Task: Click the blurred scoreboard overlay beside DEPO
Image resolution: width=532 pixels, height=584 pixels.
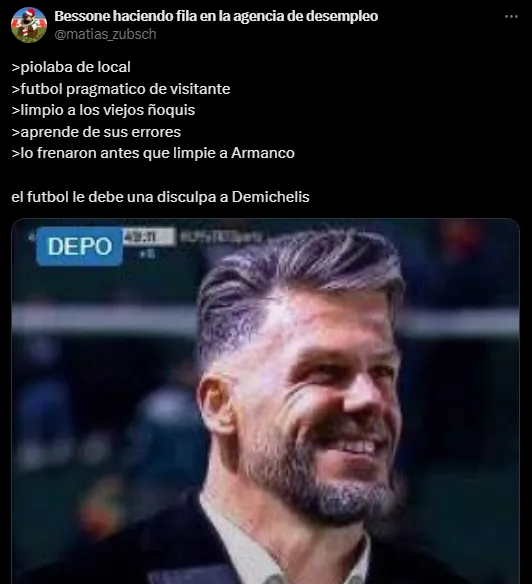Action: (x=149, y=237)
